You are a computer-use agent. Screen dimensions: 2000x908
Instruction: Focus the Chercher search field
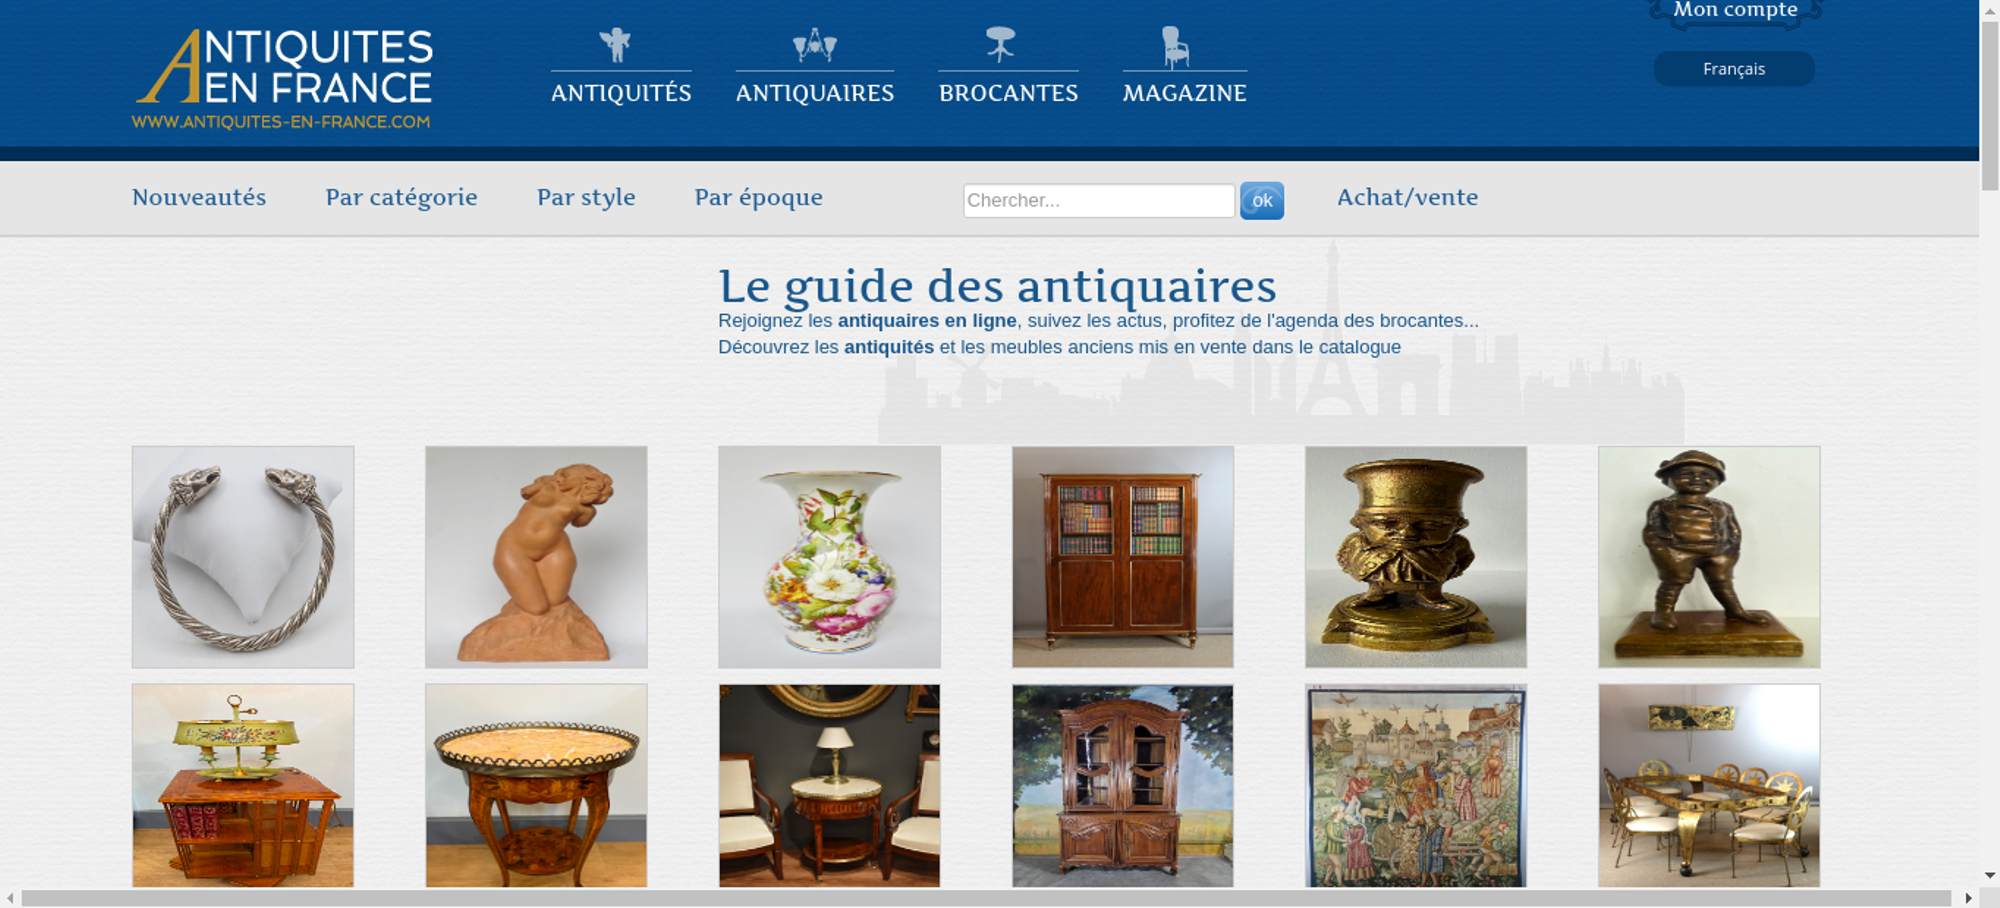[x=1099, y=200]
